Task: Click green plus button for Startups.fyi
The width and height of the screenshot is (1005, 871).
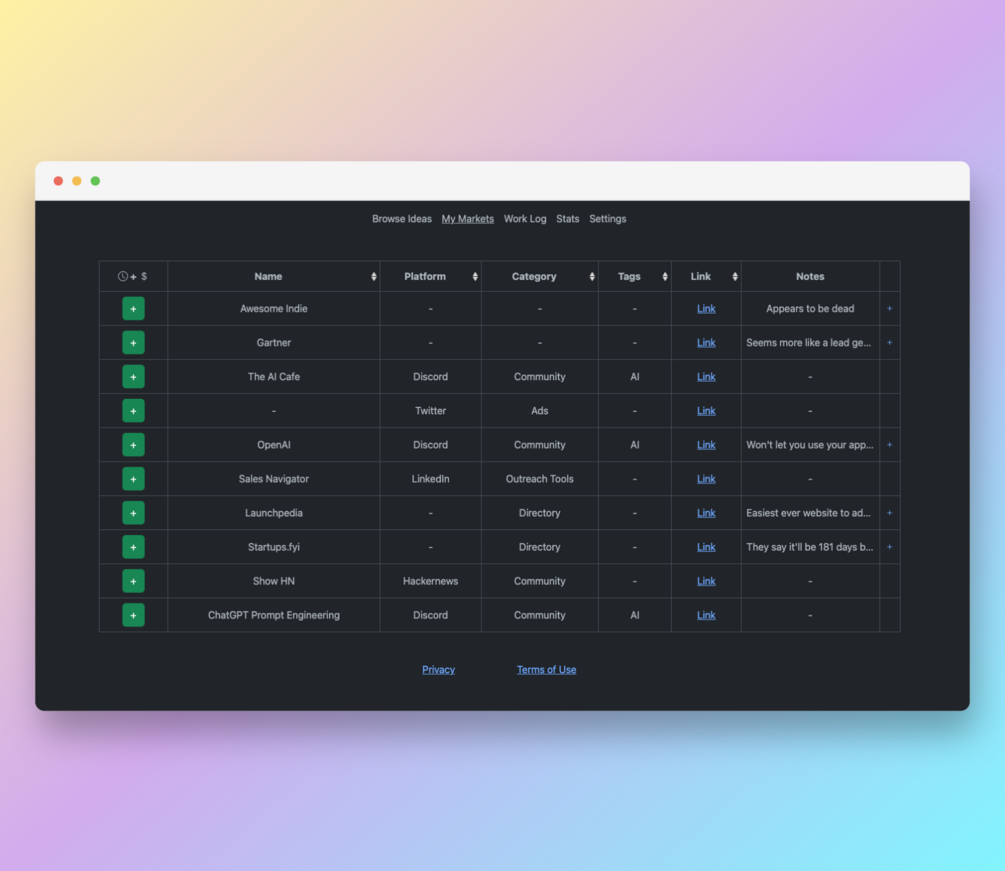Action: (133, 547)
